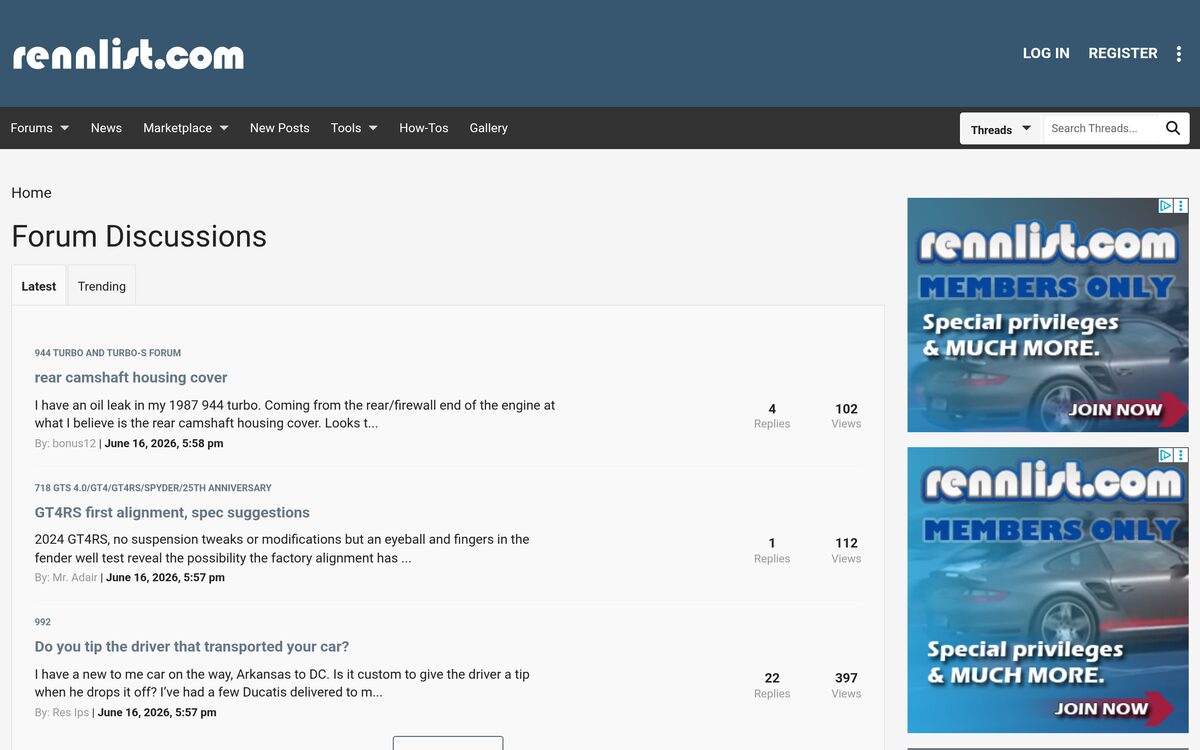1200x750 pixels.
Task: Open the 718 GTS 4.0/GT4/GT4RS forum link
Action: [x=153, y=488]
